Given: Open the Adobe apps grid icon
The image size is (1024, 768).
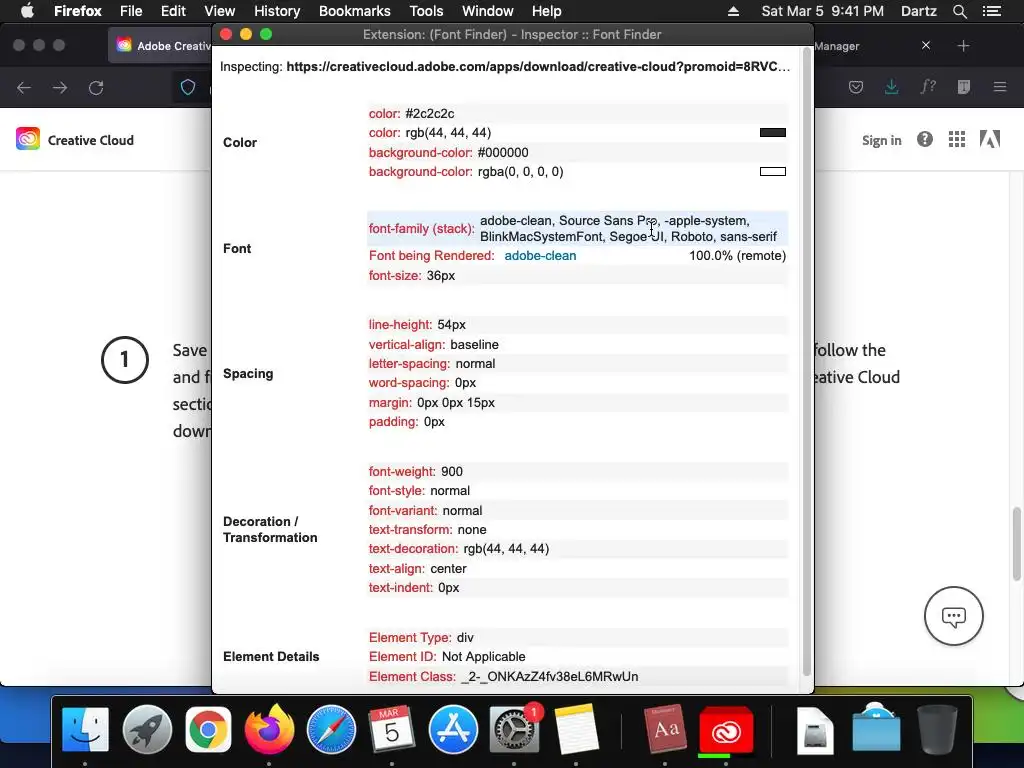Looking at the screenshot, I should 957,139.
